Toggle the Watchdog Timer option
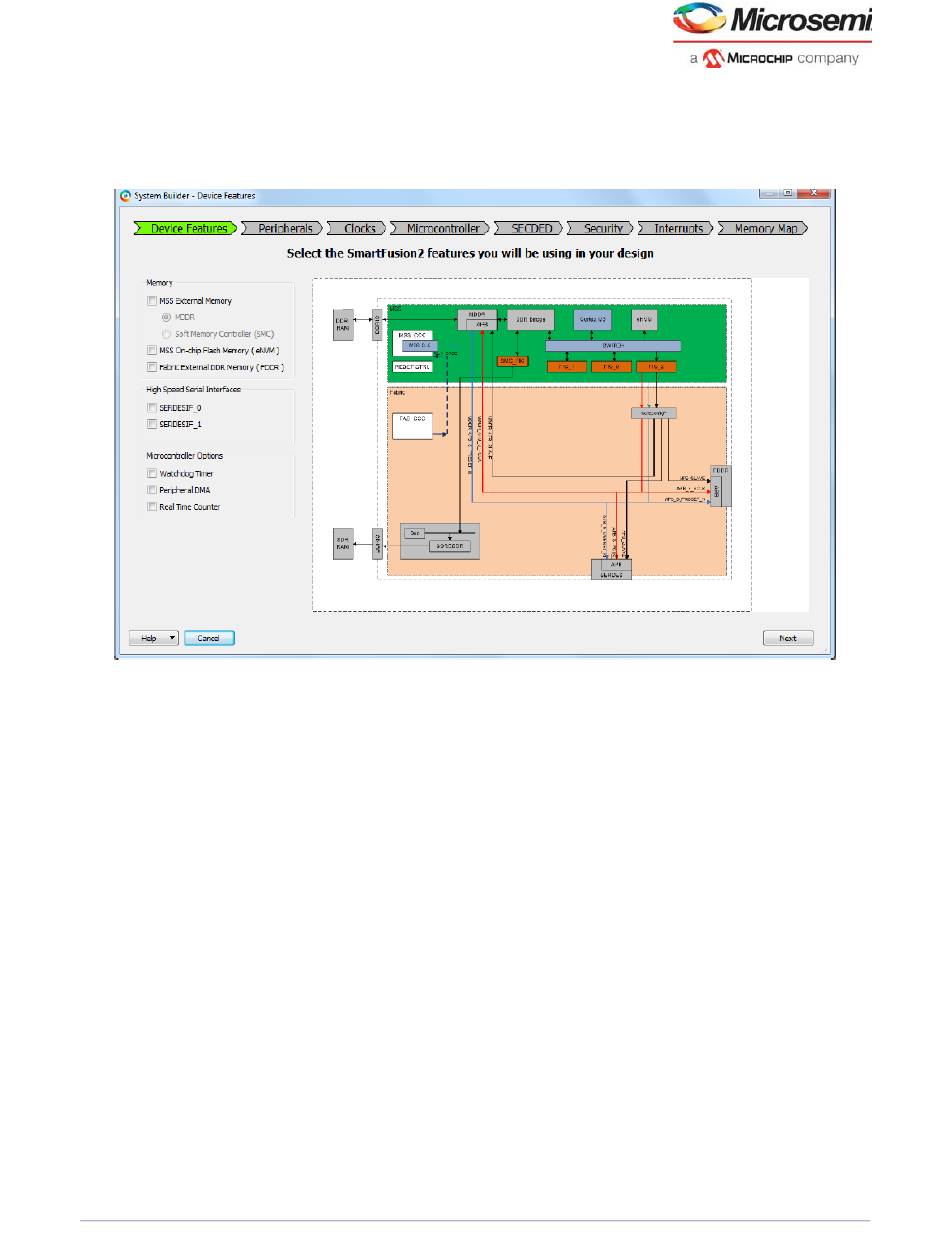Screen dimensions: 950x1254 tap(152, 474)
